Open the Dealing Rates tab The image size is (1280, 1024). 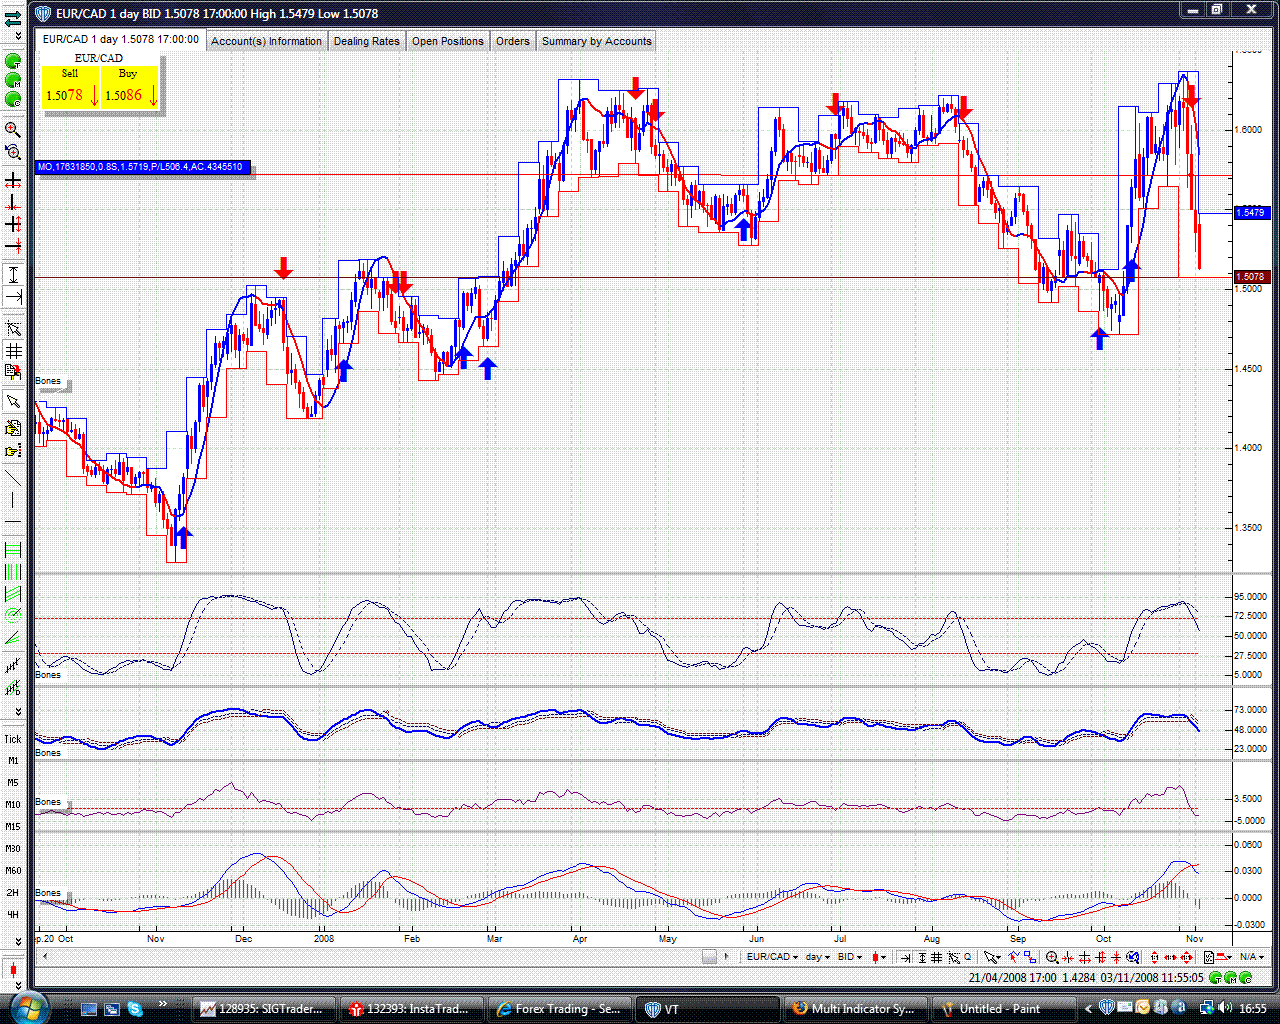click(366, 41)
